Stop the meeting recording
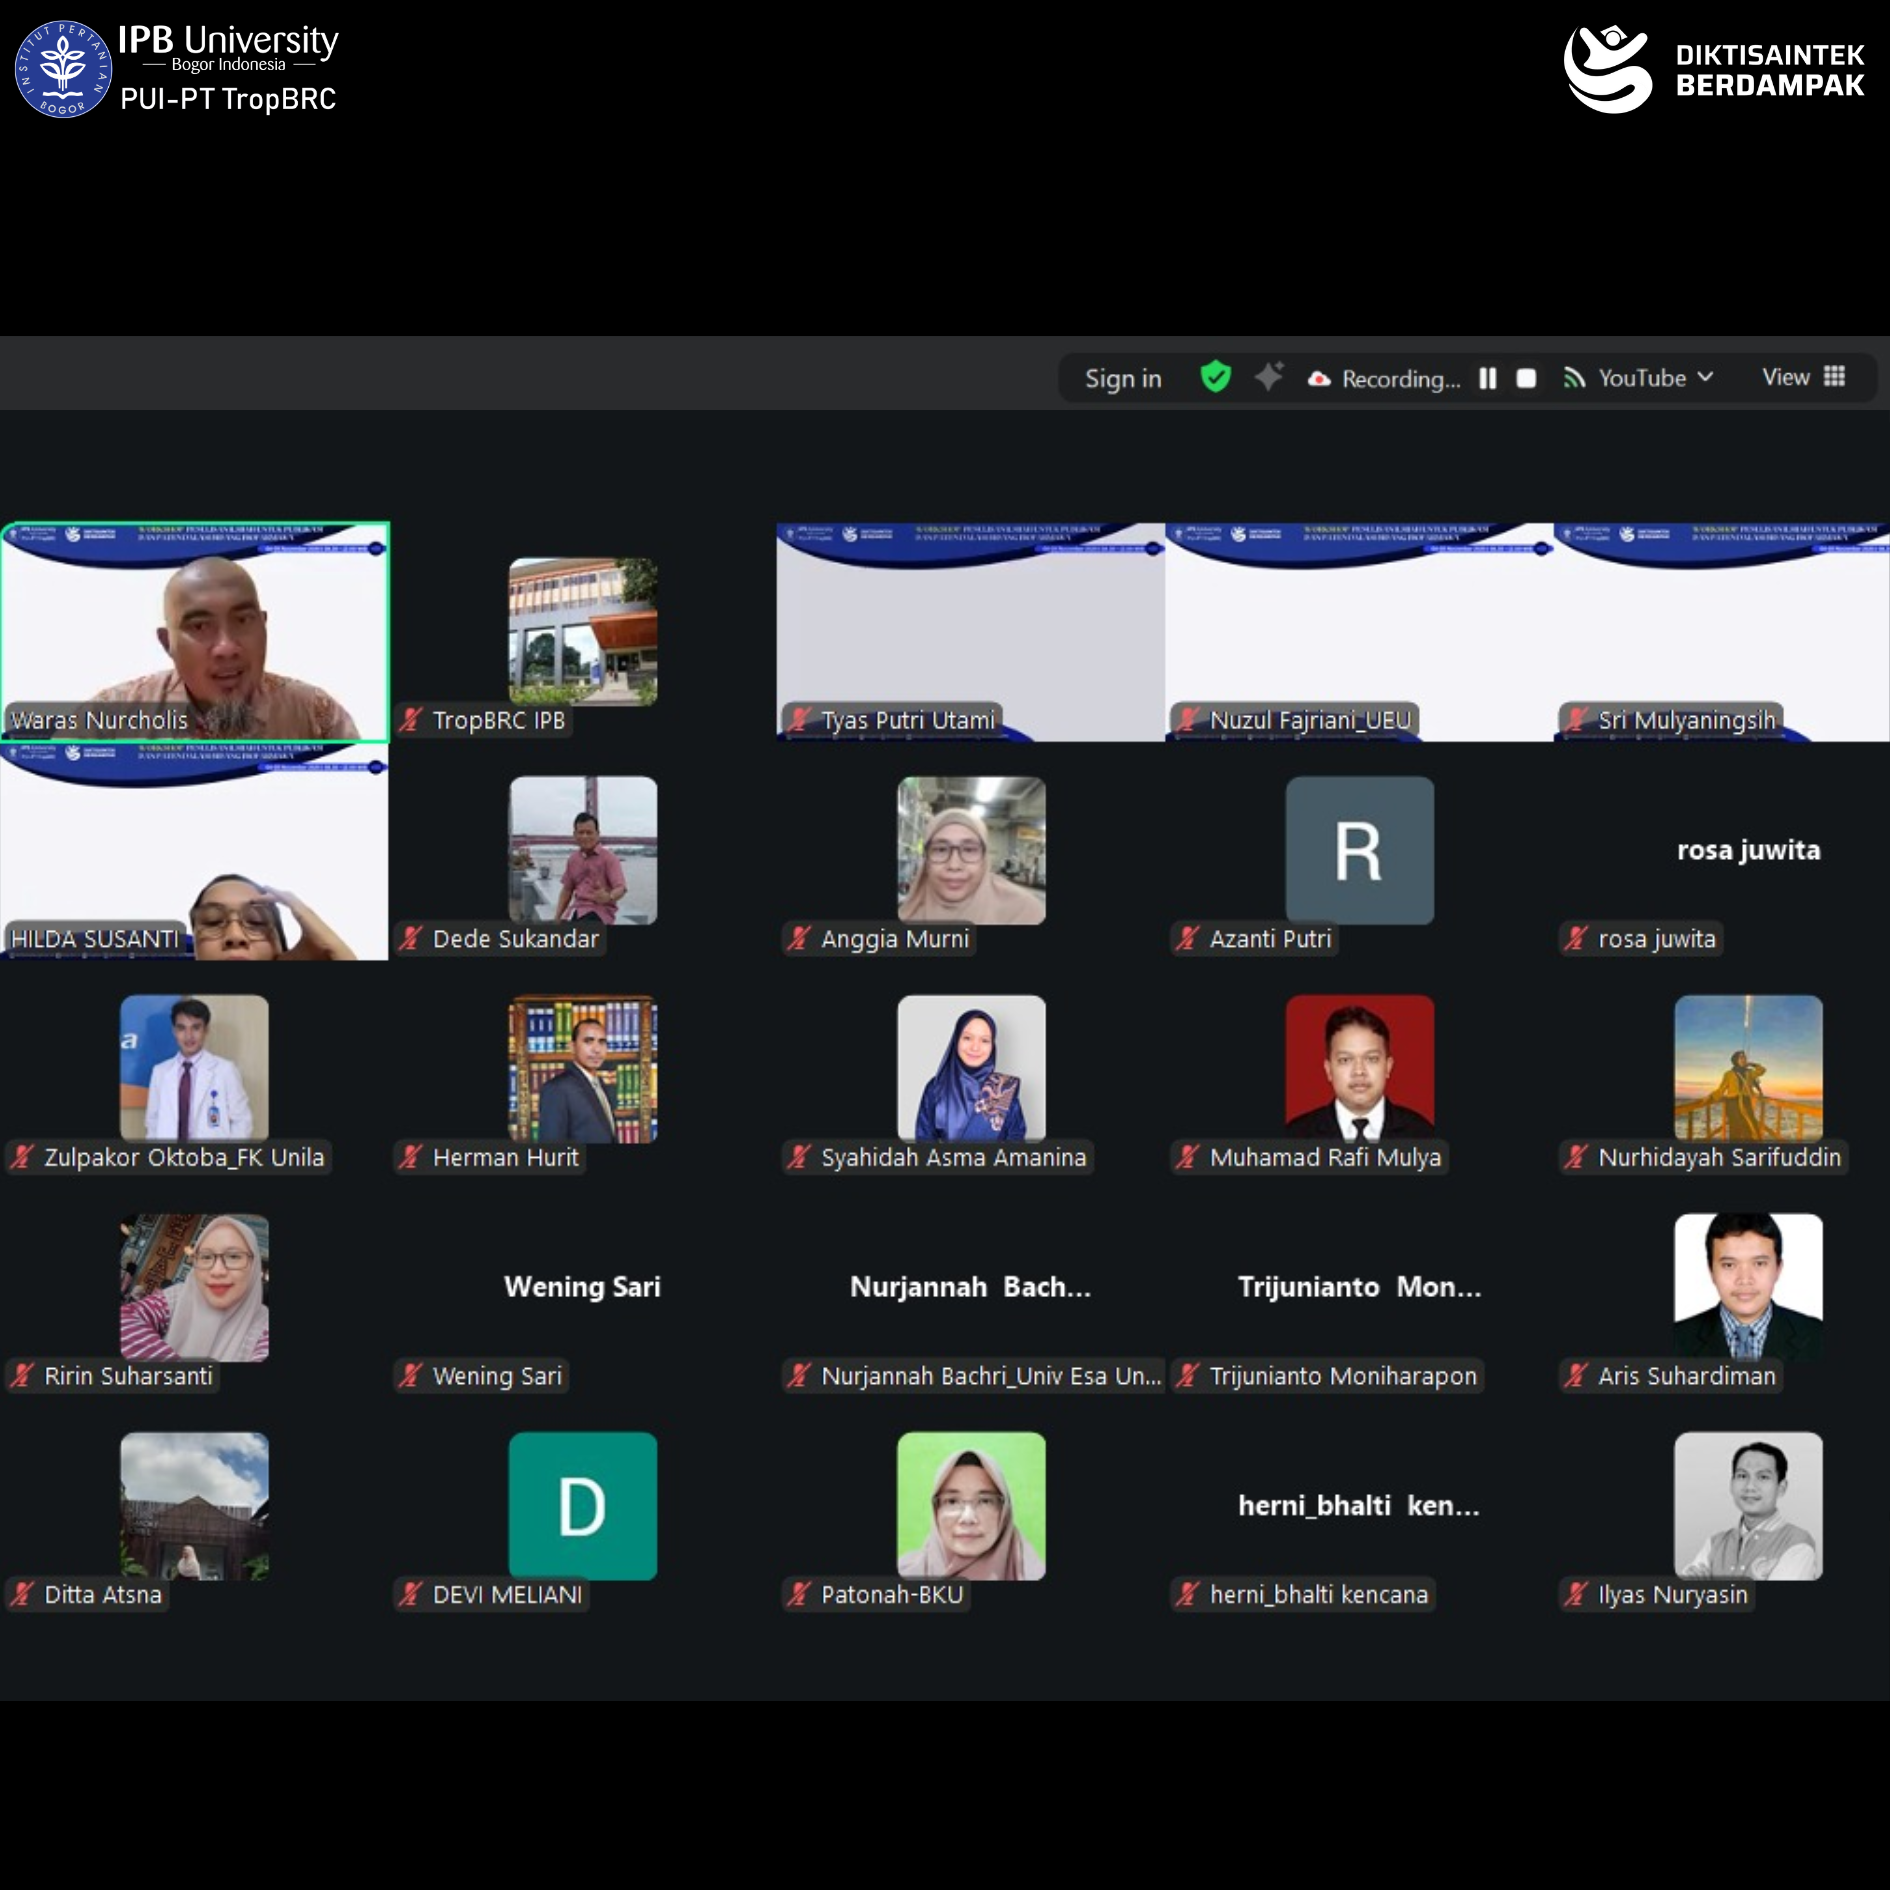Image resolution: width=1890 pixels, height=1890 pixels. [x=1526, y=378]
